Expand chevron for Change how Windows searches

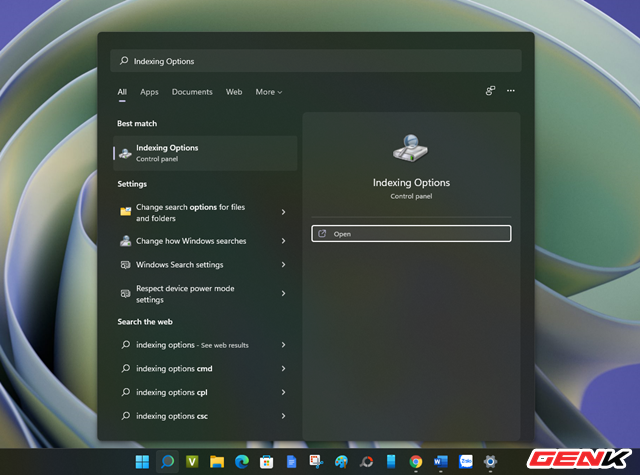[283, 241]
